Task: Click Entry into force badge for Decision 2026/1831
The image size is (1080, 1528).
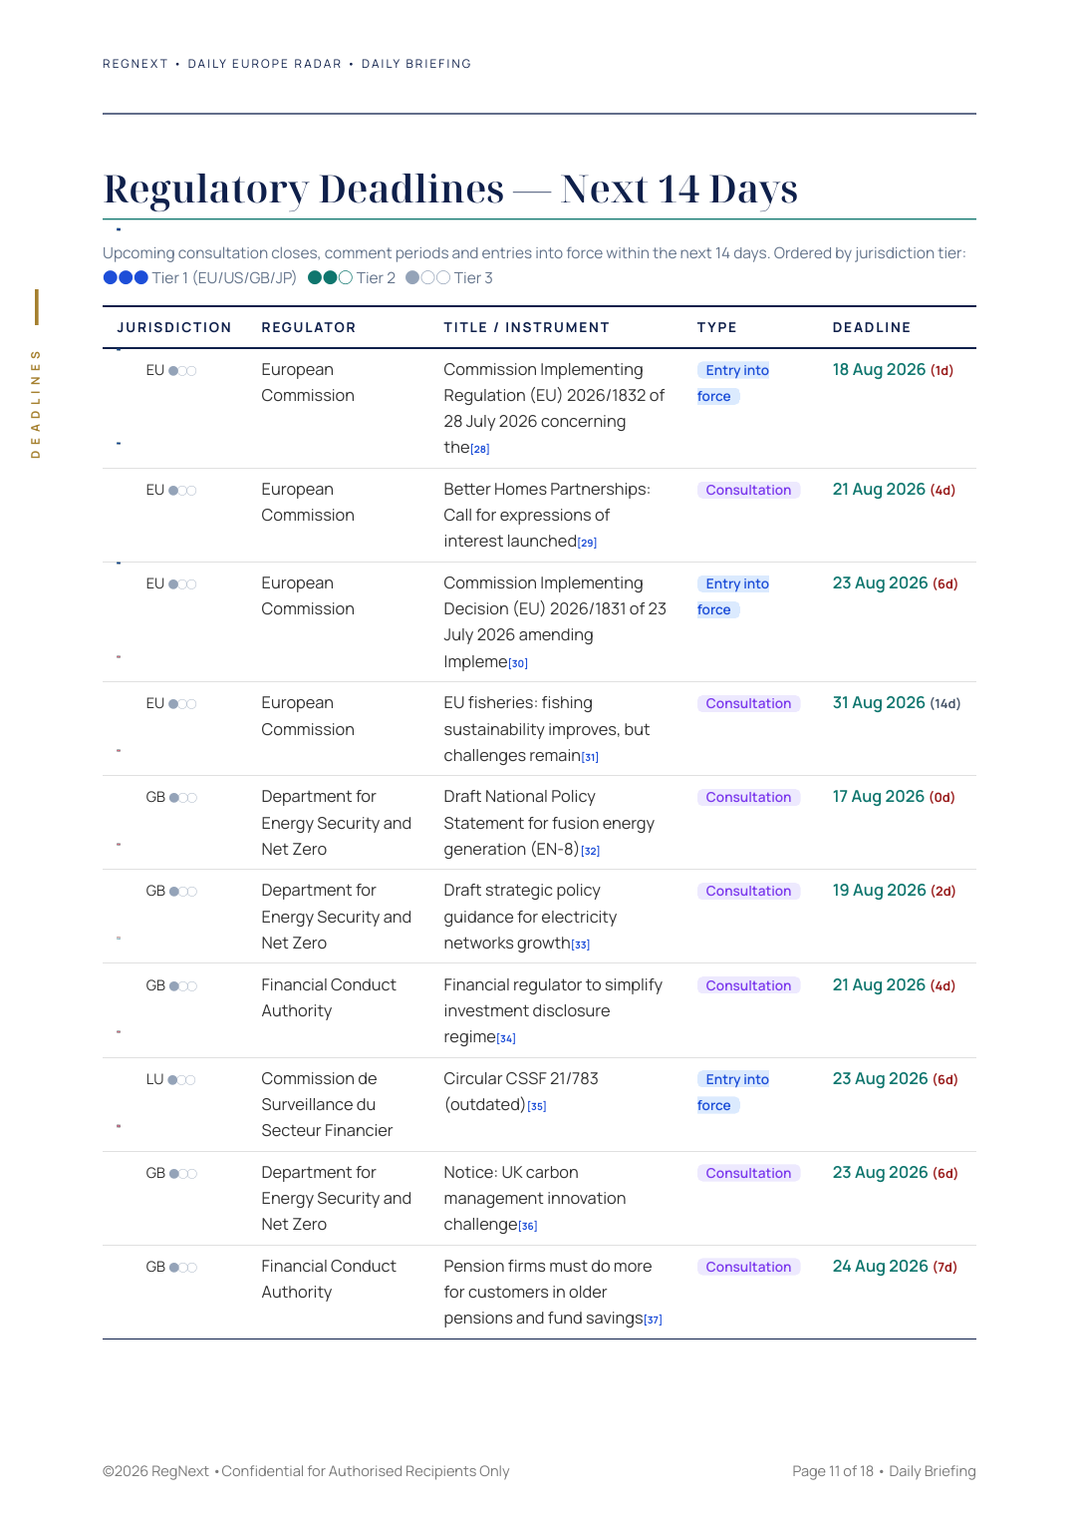Action: (733, 597)
